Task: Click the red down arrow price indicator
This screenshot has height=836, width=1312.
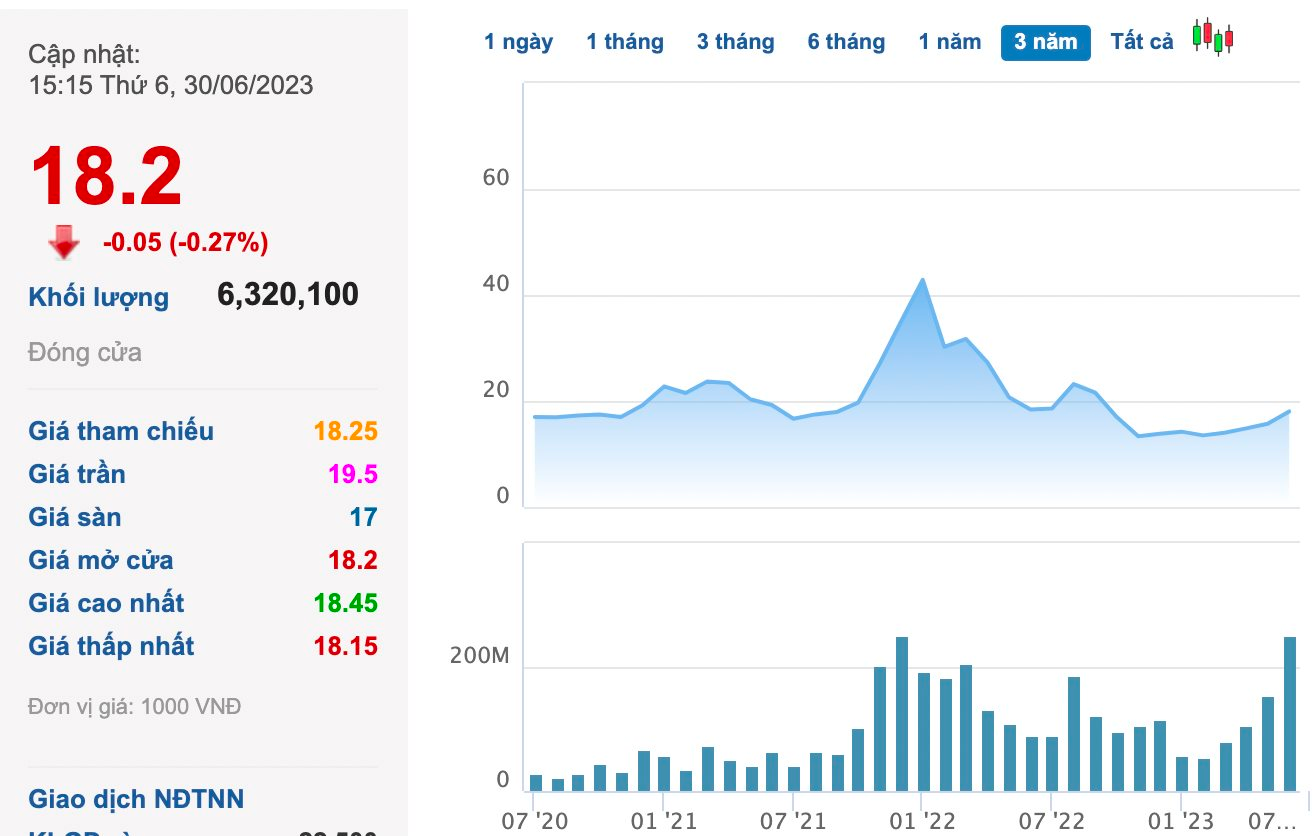Action: 64,242
